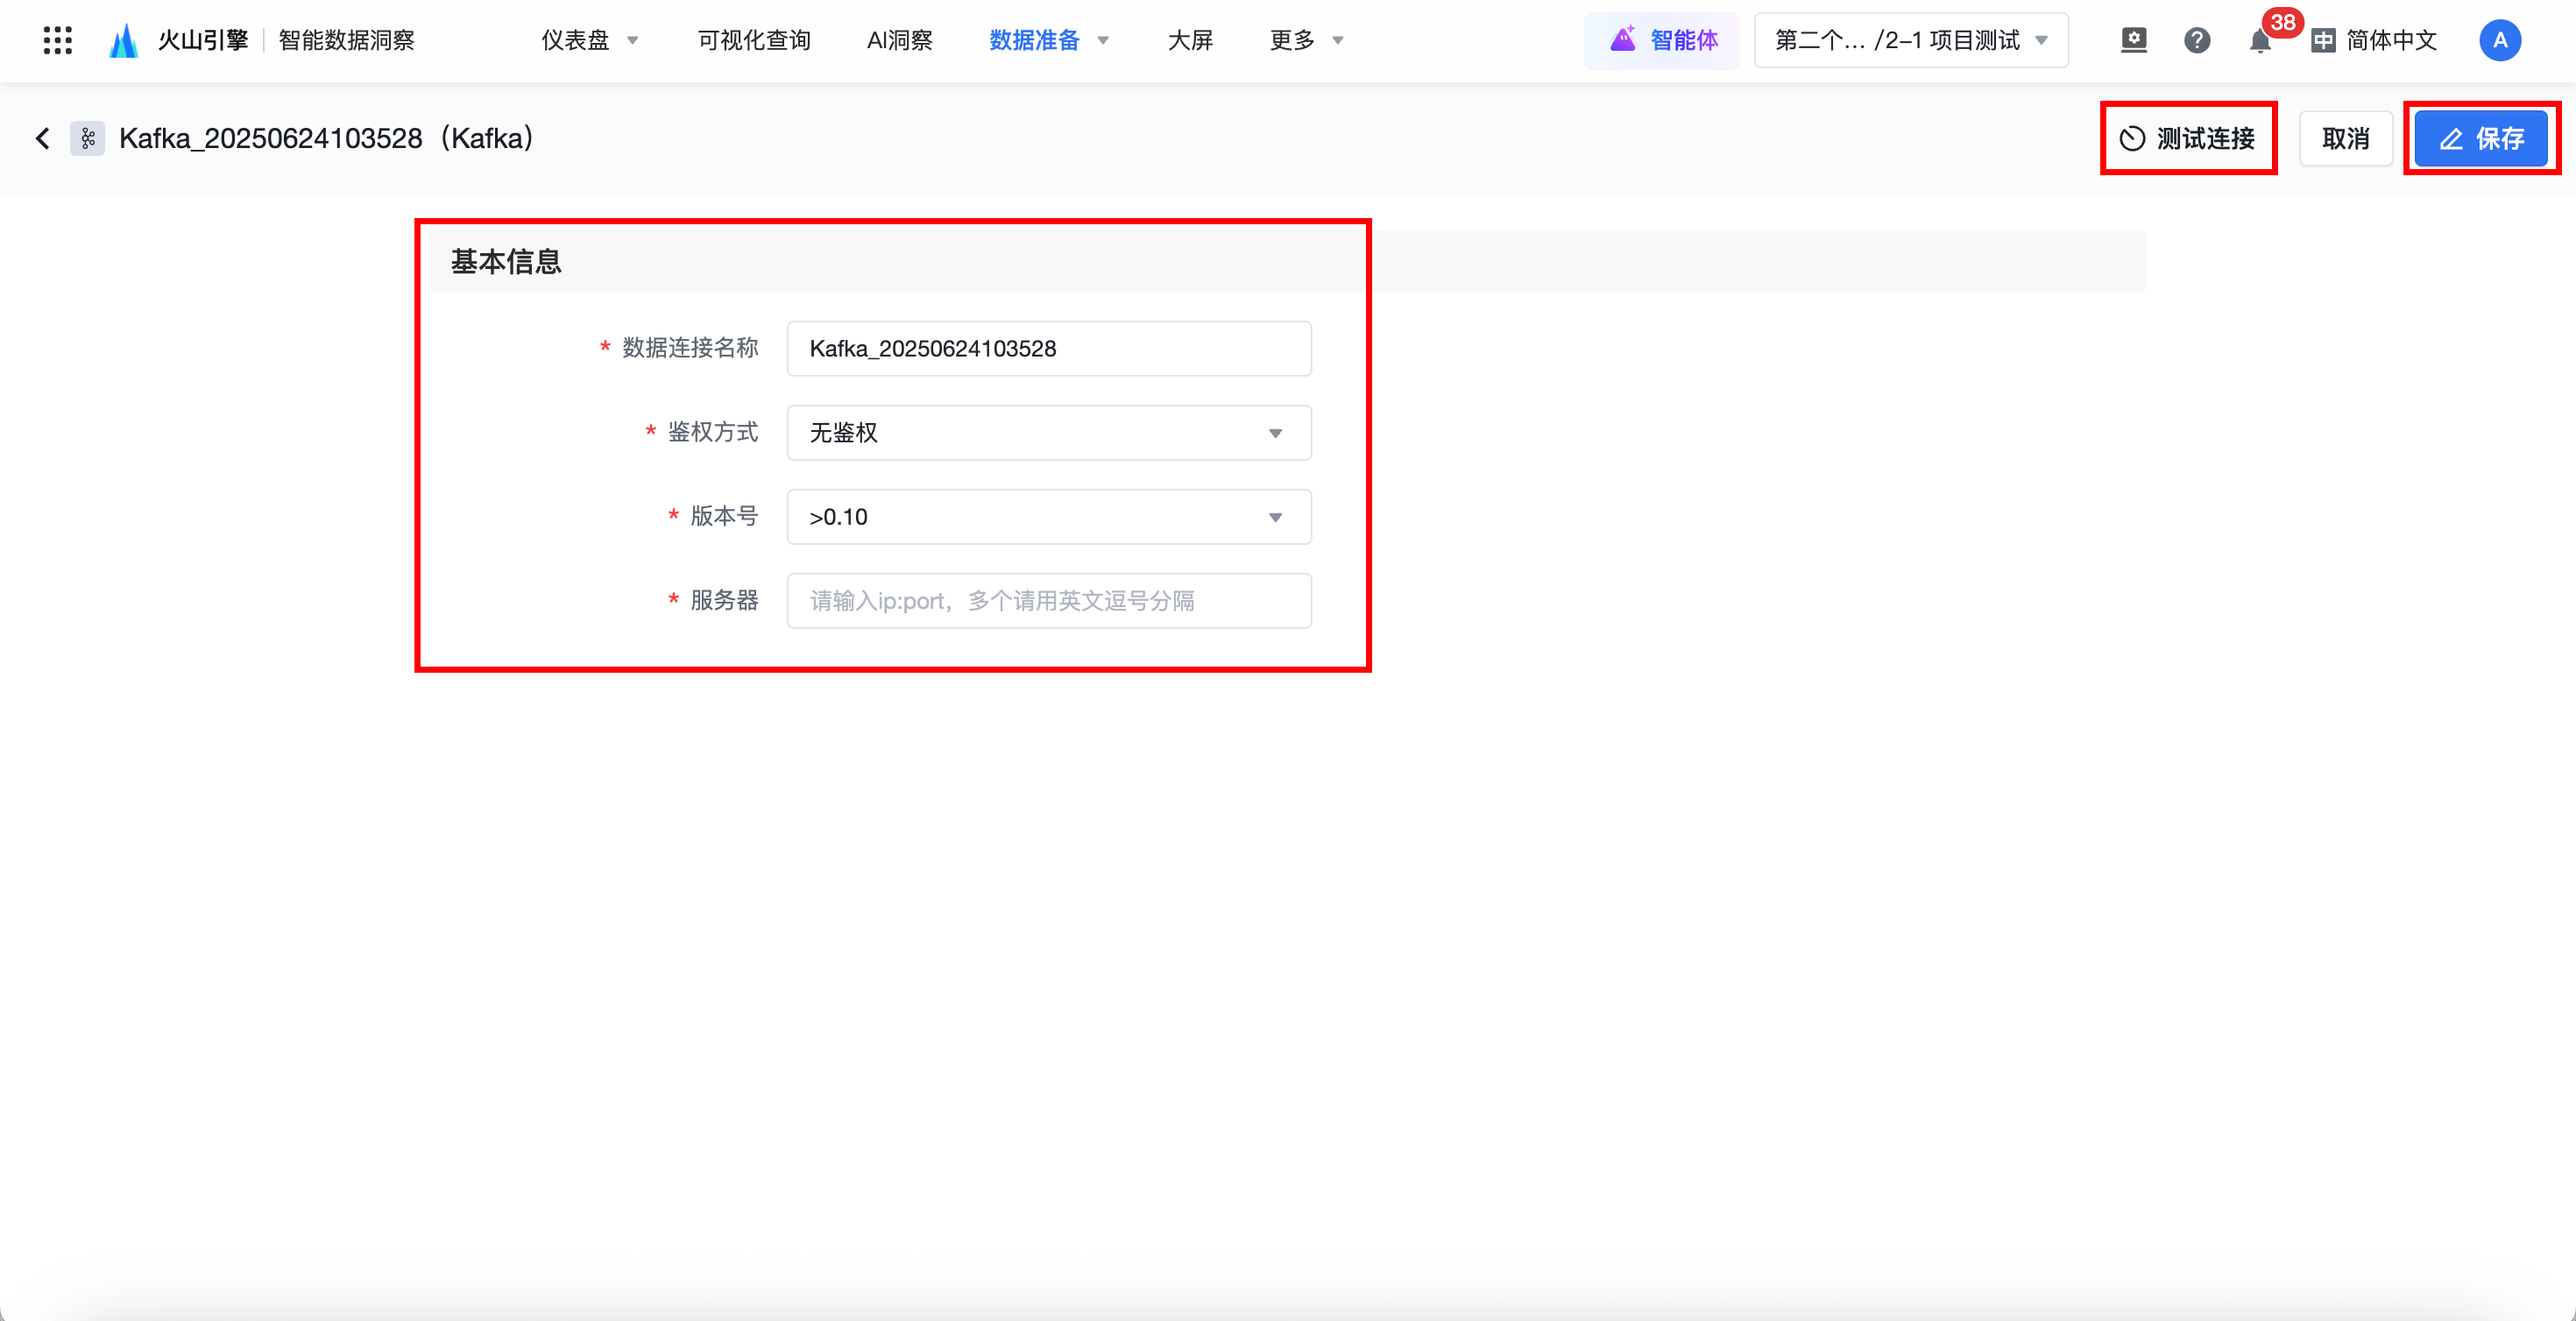2576x1321 pixels.
Task: Go to 可视化查询 tab
Action: pos(754,40)
